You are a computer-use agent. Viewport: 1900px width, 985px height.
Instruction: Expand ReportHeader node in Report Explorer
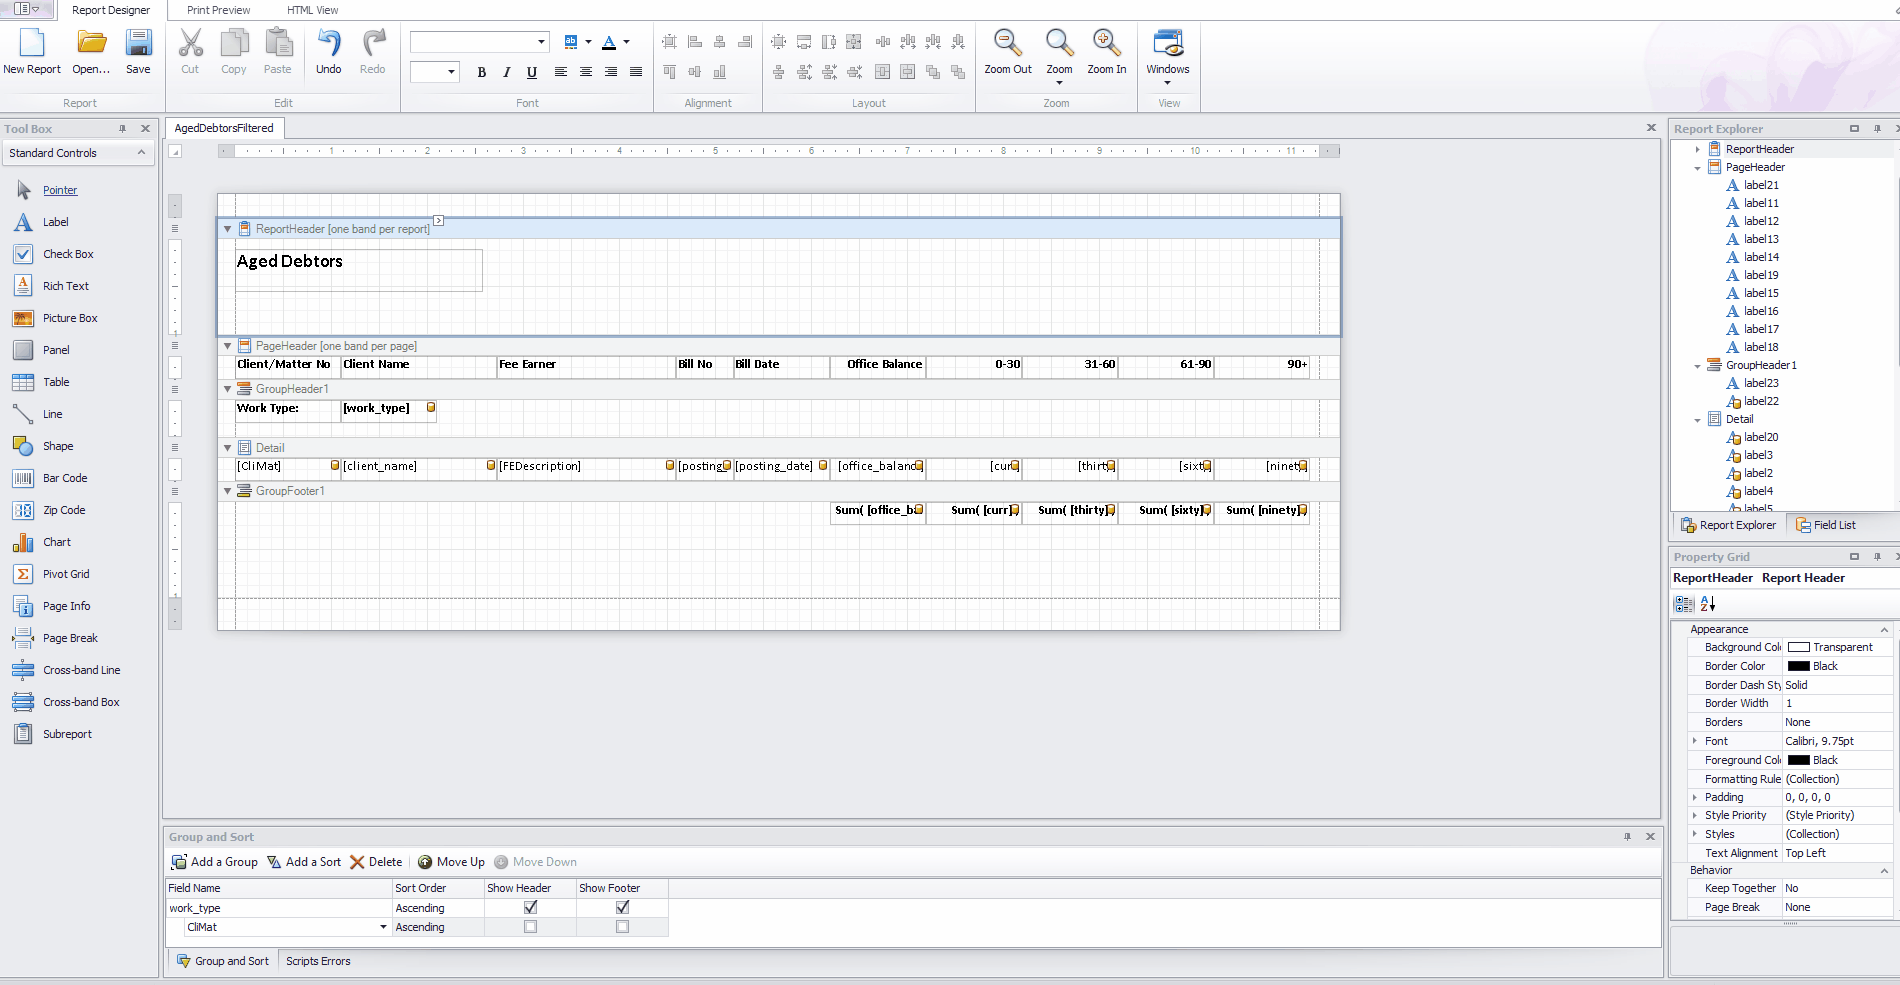click(x=1697, y=149)
